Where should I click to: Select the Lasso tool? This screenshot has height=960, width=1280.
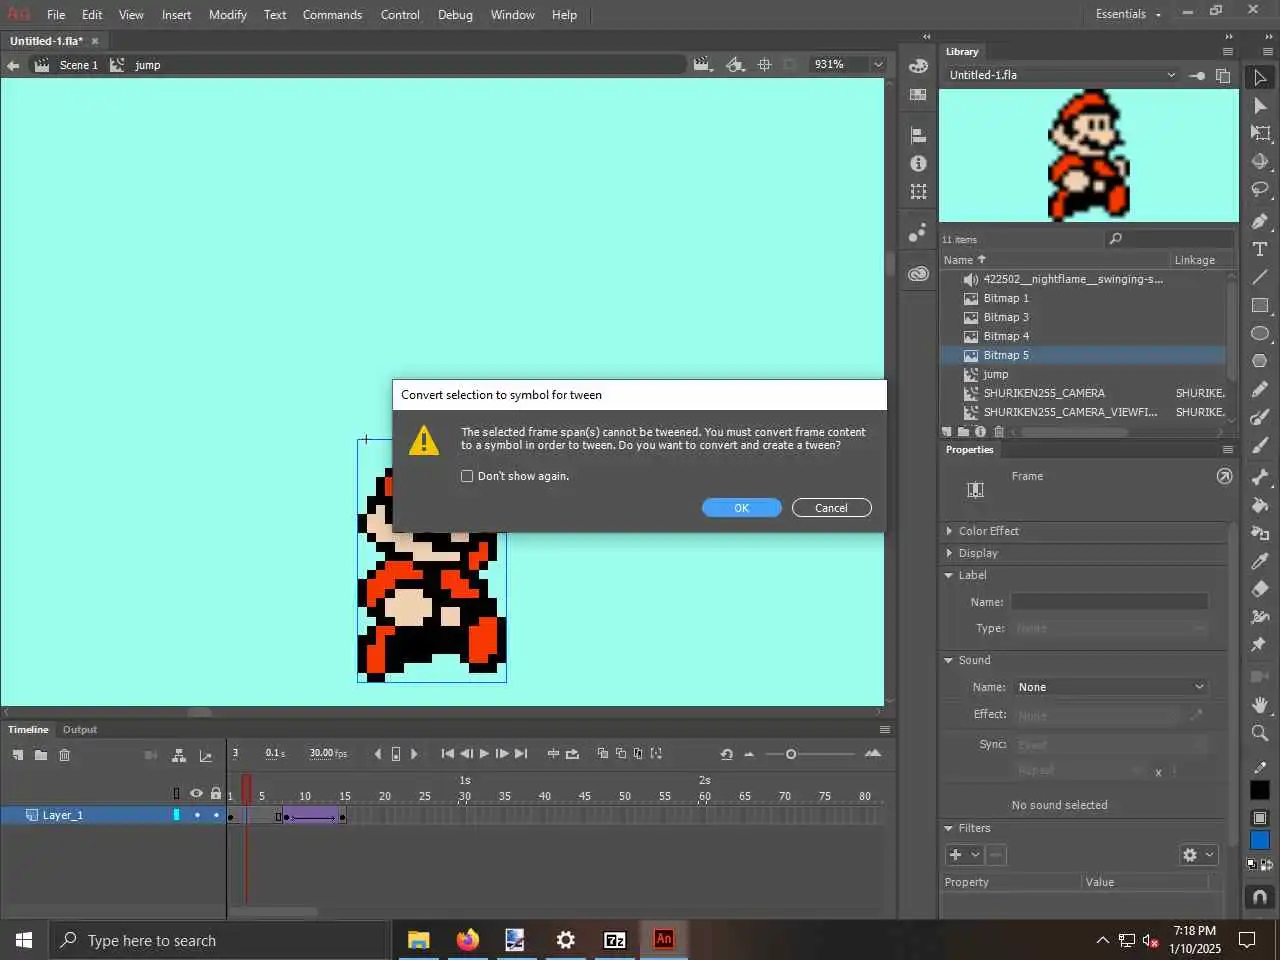click(1260, 189)
